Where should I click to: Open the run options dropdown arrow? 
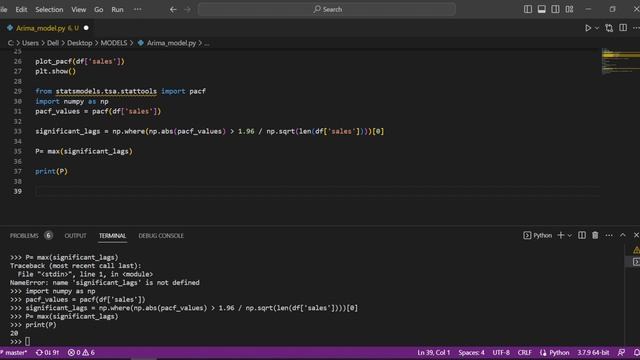point(597,28)
